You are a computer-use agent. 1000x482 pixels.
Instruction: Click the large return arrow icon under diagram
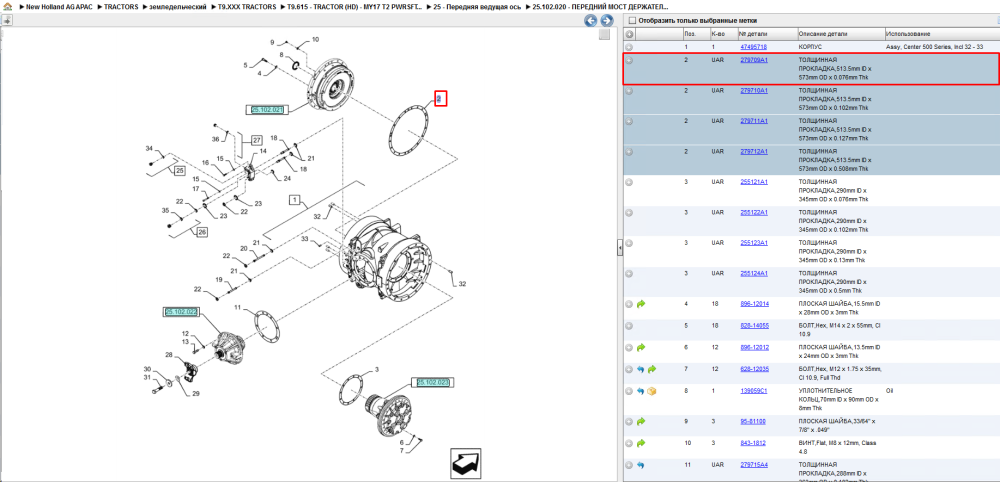465,464
